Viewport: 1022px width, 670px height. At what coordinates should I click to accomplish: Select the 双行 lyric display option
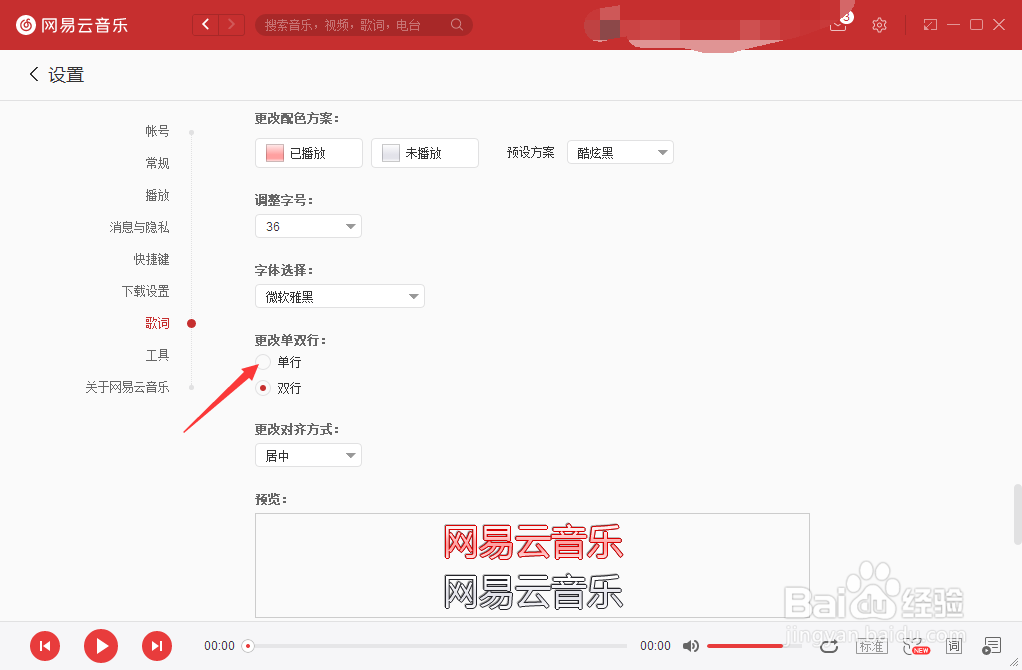coord(263,388)
